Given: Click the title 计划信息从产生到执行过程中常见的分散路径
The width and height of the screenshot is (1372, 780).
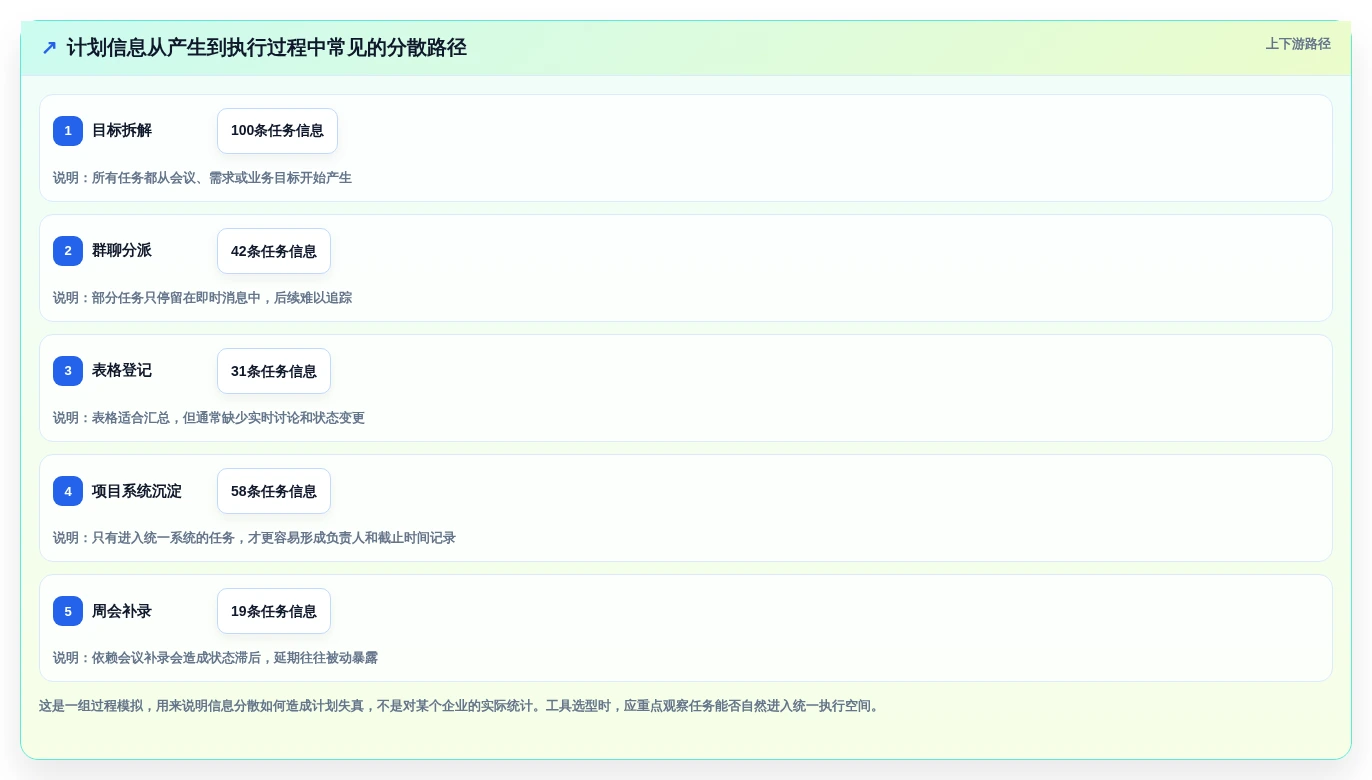Looking at the screenshot, I should tap(267, 48).
